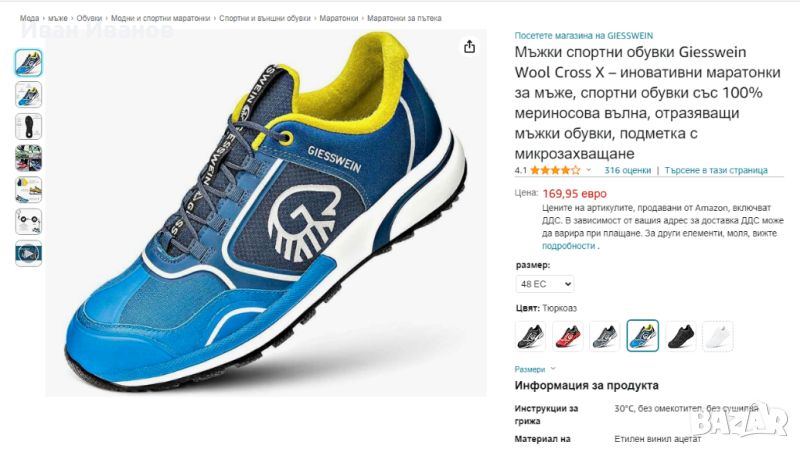
Task: Select the turquoise blue shoe swatch
Action: click(x=643, y=336)
